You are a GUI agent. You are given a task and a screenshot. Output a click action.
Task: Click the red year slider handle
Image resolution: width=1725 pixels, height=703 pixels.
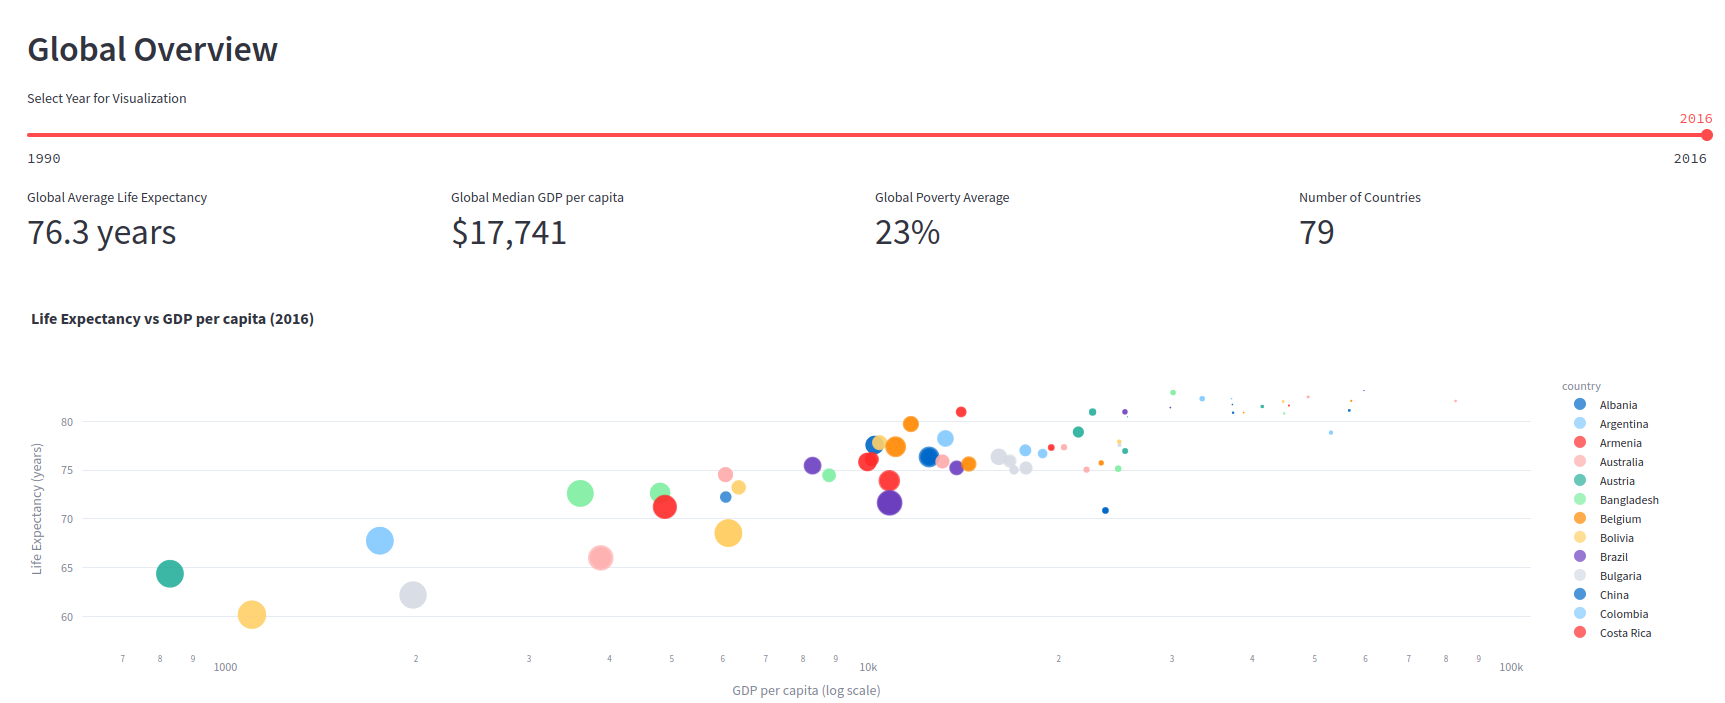1708,134
